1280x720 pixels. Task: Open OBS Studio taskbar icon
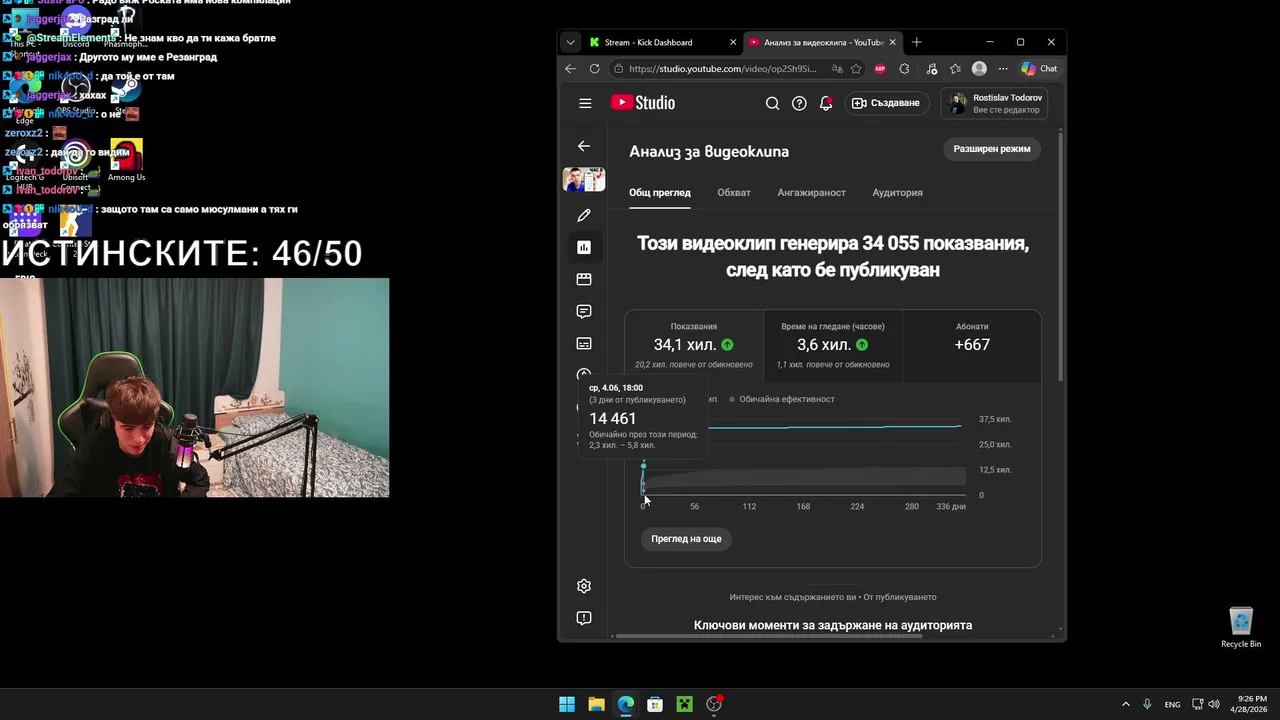pyautogui.click(x=714, y=704)
